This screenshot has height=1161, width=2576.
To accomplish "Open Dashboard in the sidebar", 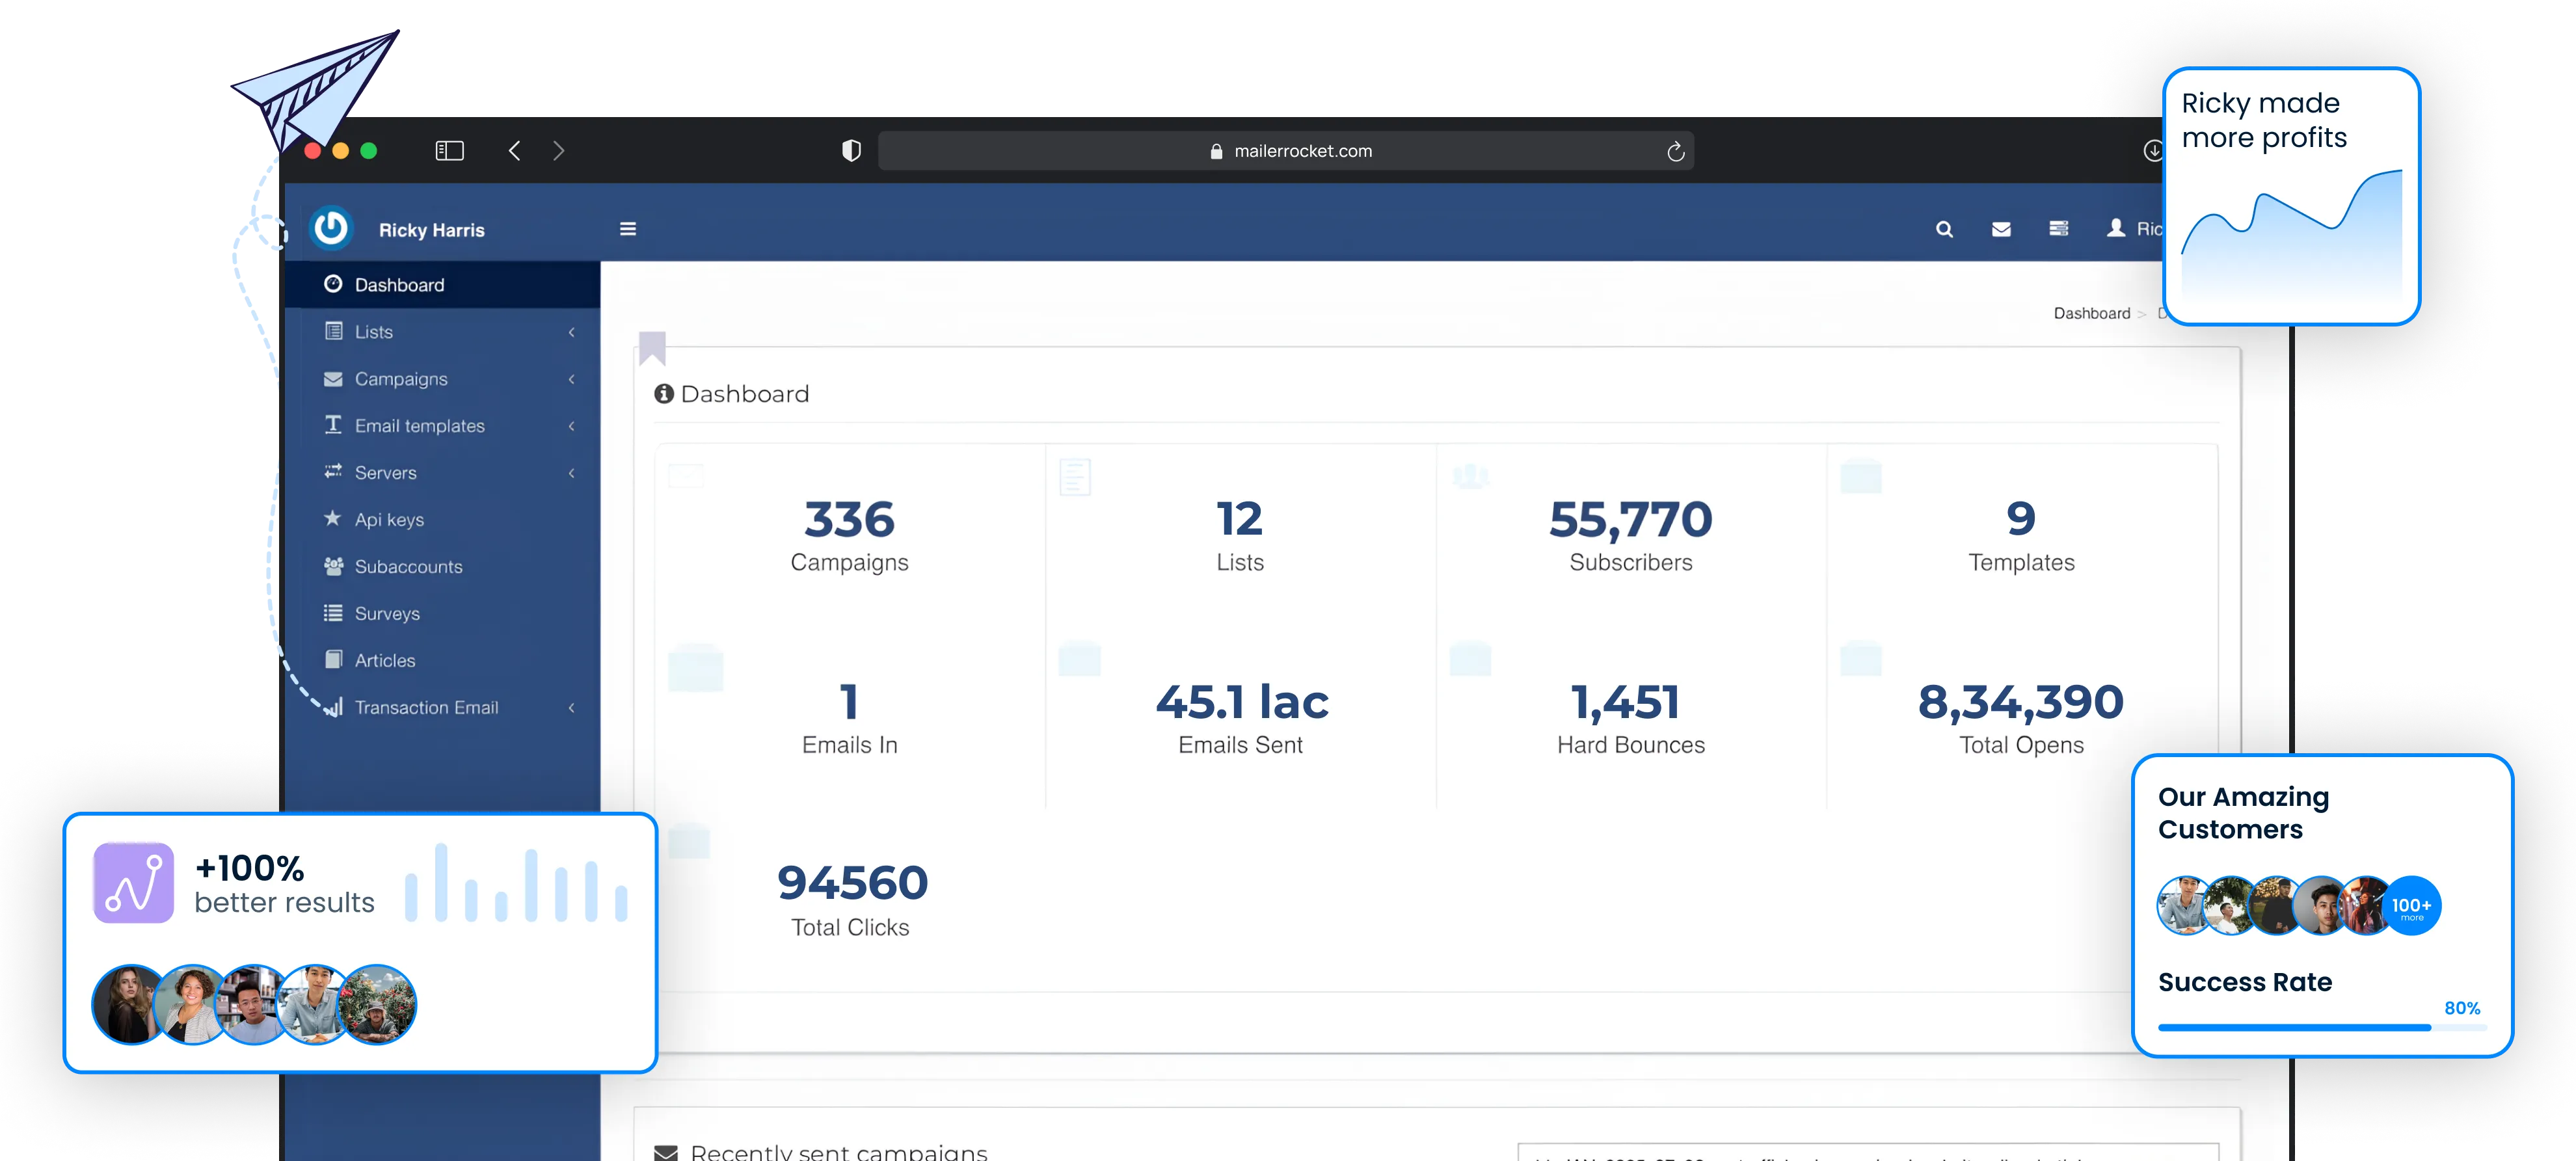I will coord(442,285).
